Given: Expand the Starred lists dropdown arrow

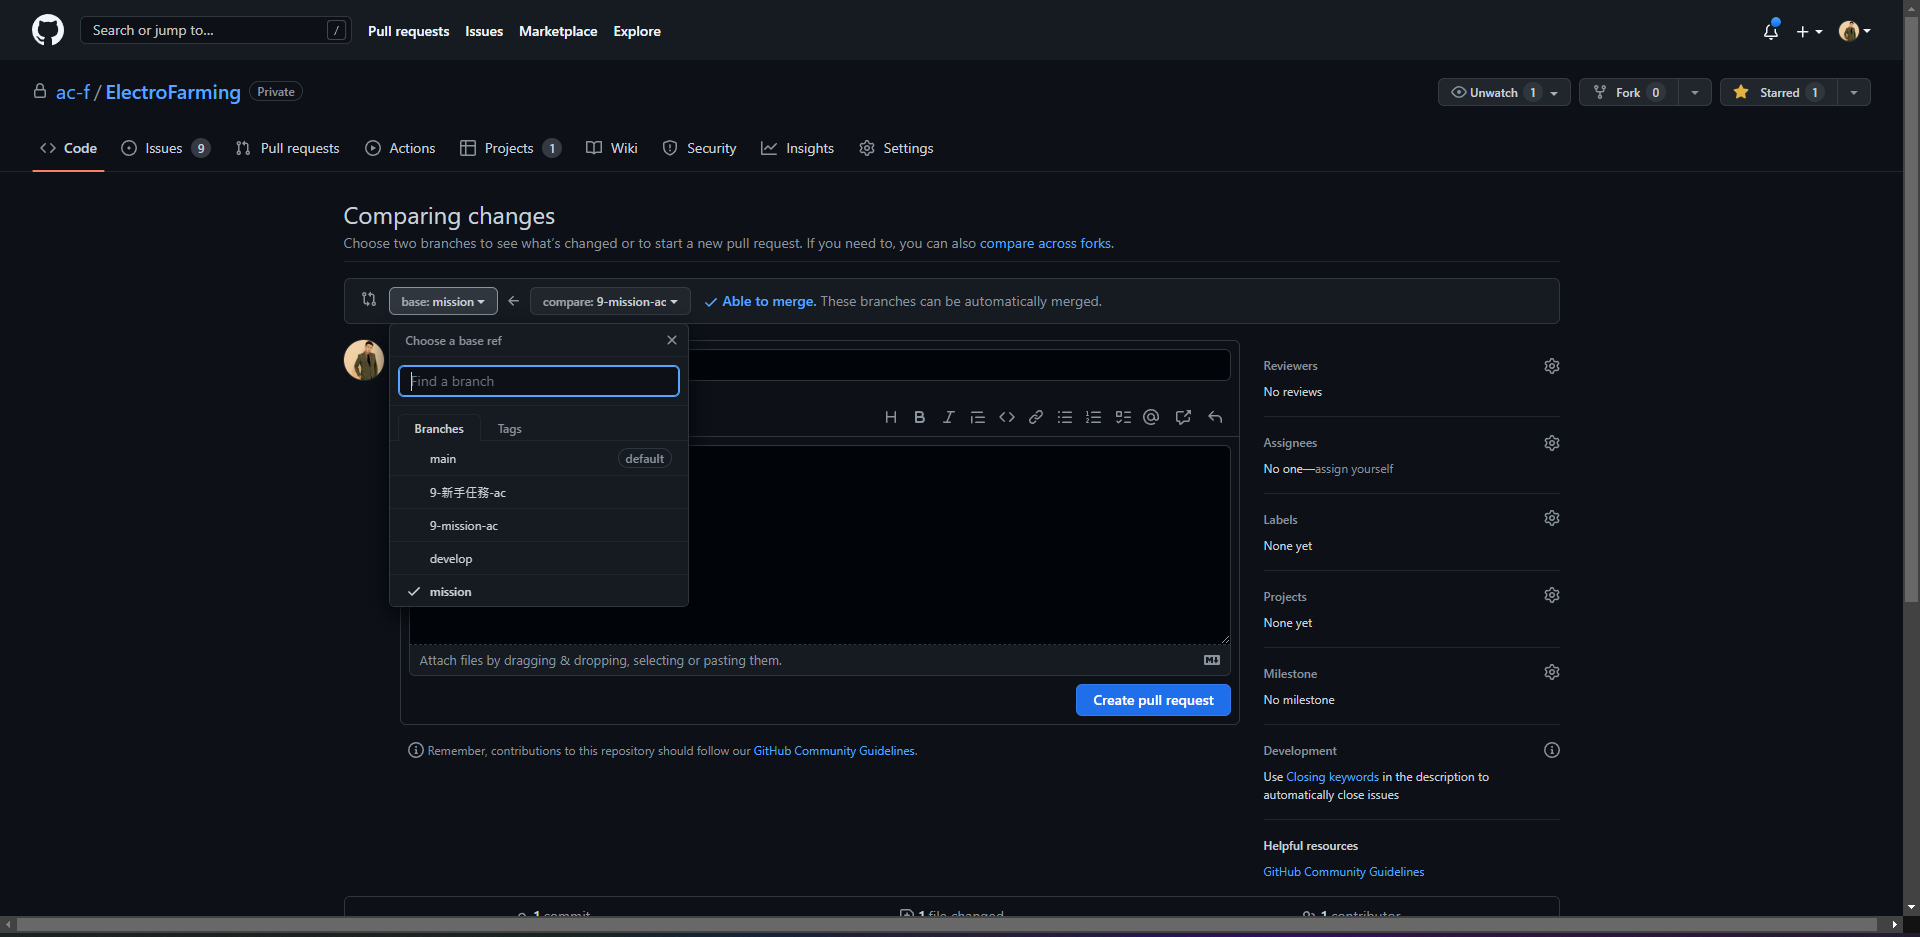Looking at the screenshot, I should [1854, 92].
